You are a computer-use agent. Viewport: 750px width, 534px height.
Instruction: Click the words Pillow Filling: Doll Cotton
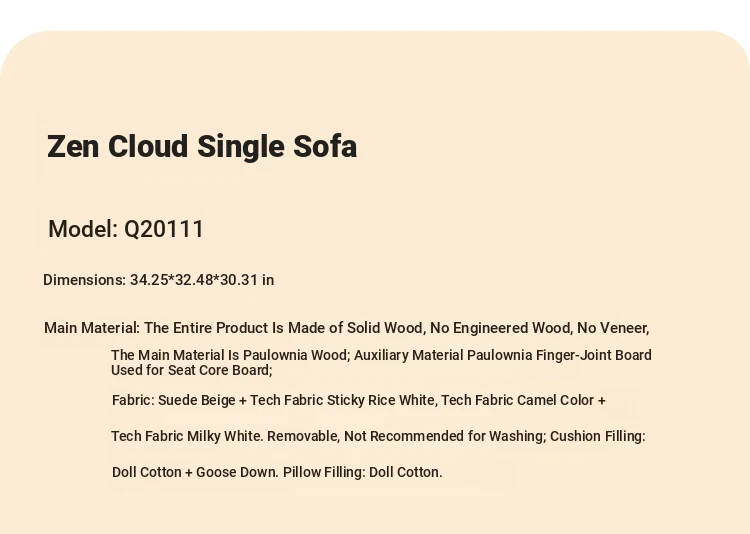362,472
